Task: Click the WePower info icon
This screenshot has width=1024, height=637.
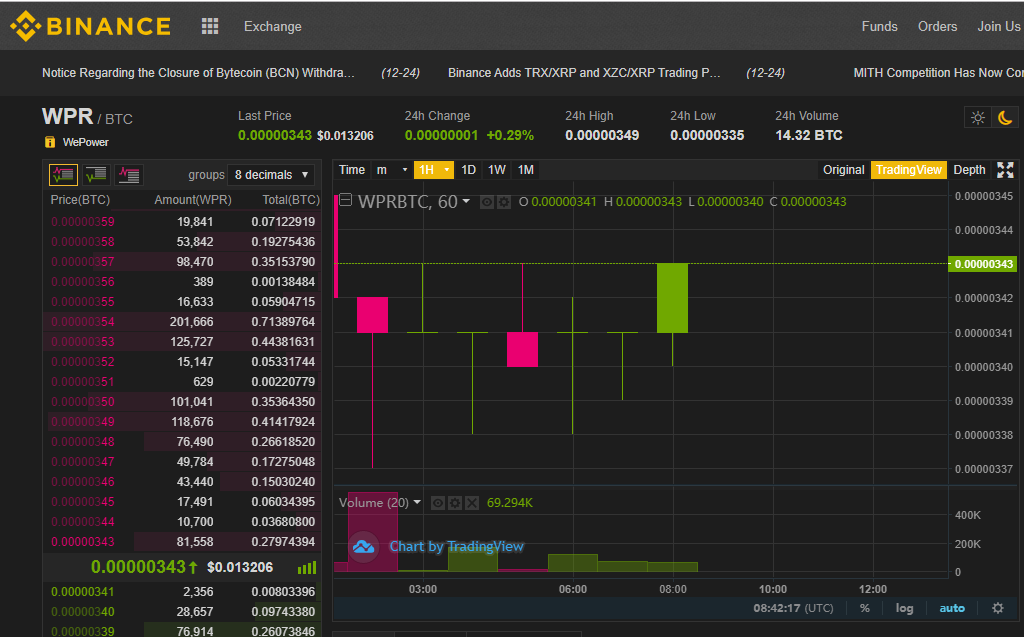Action: [x=50, y=142]
